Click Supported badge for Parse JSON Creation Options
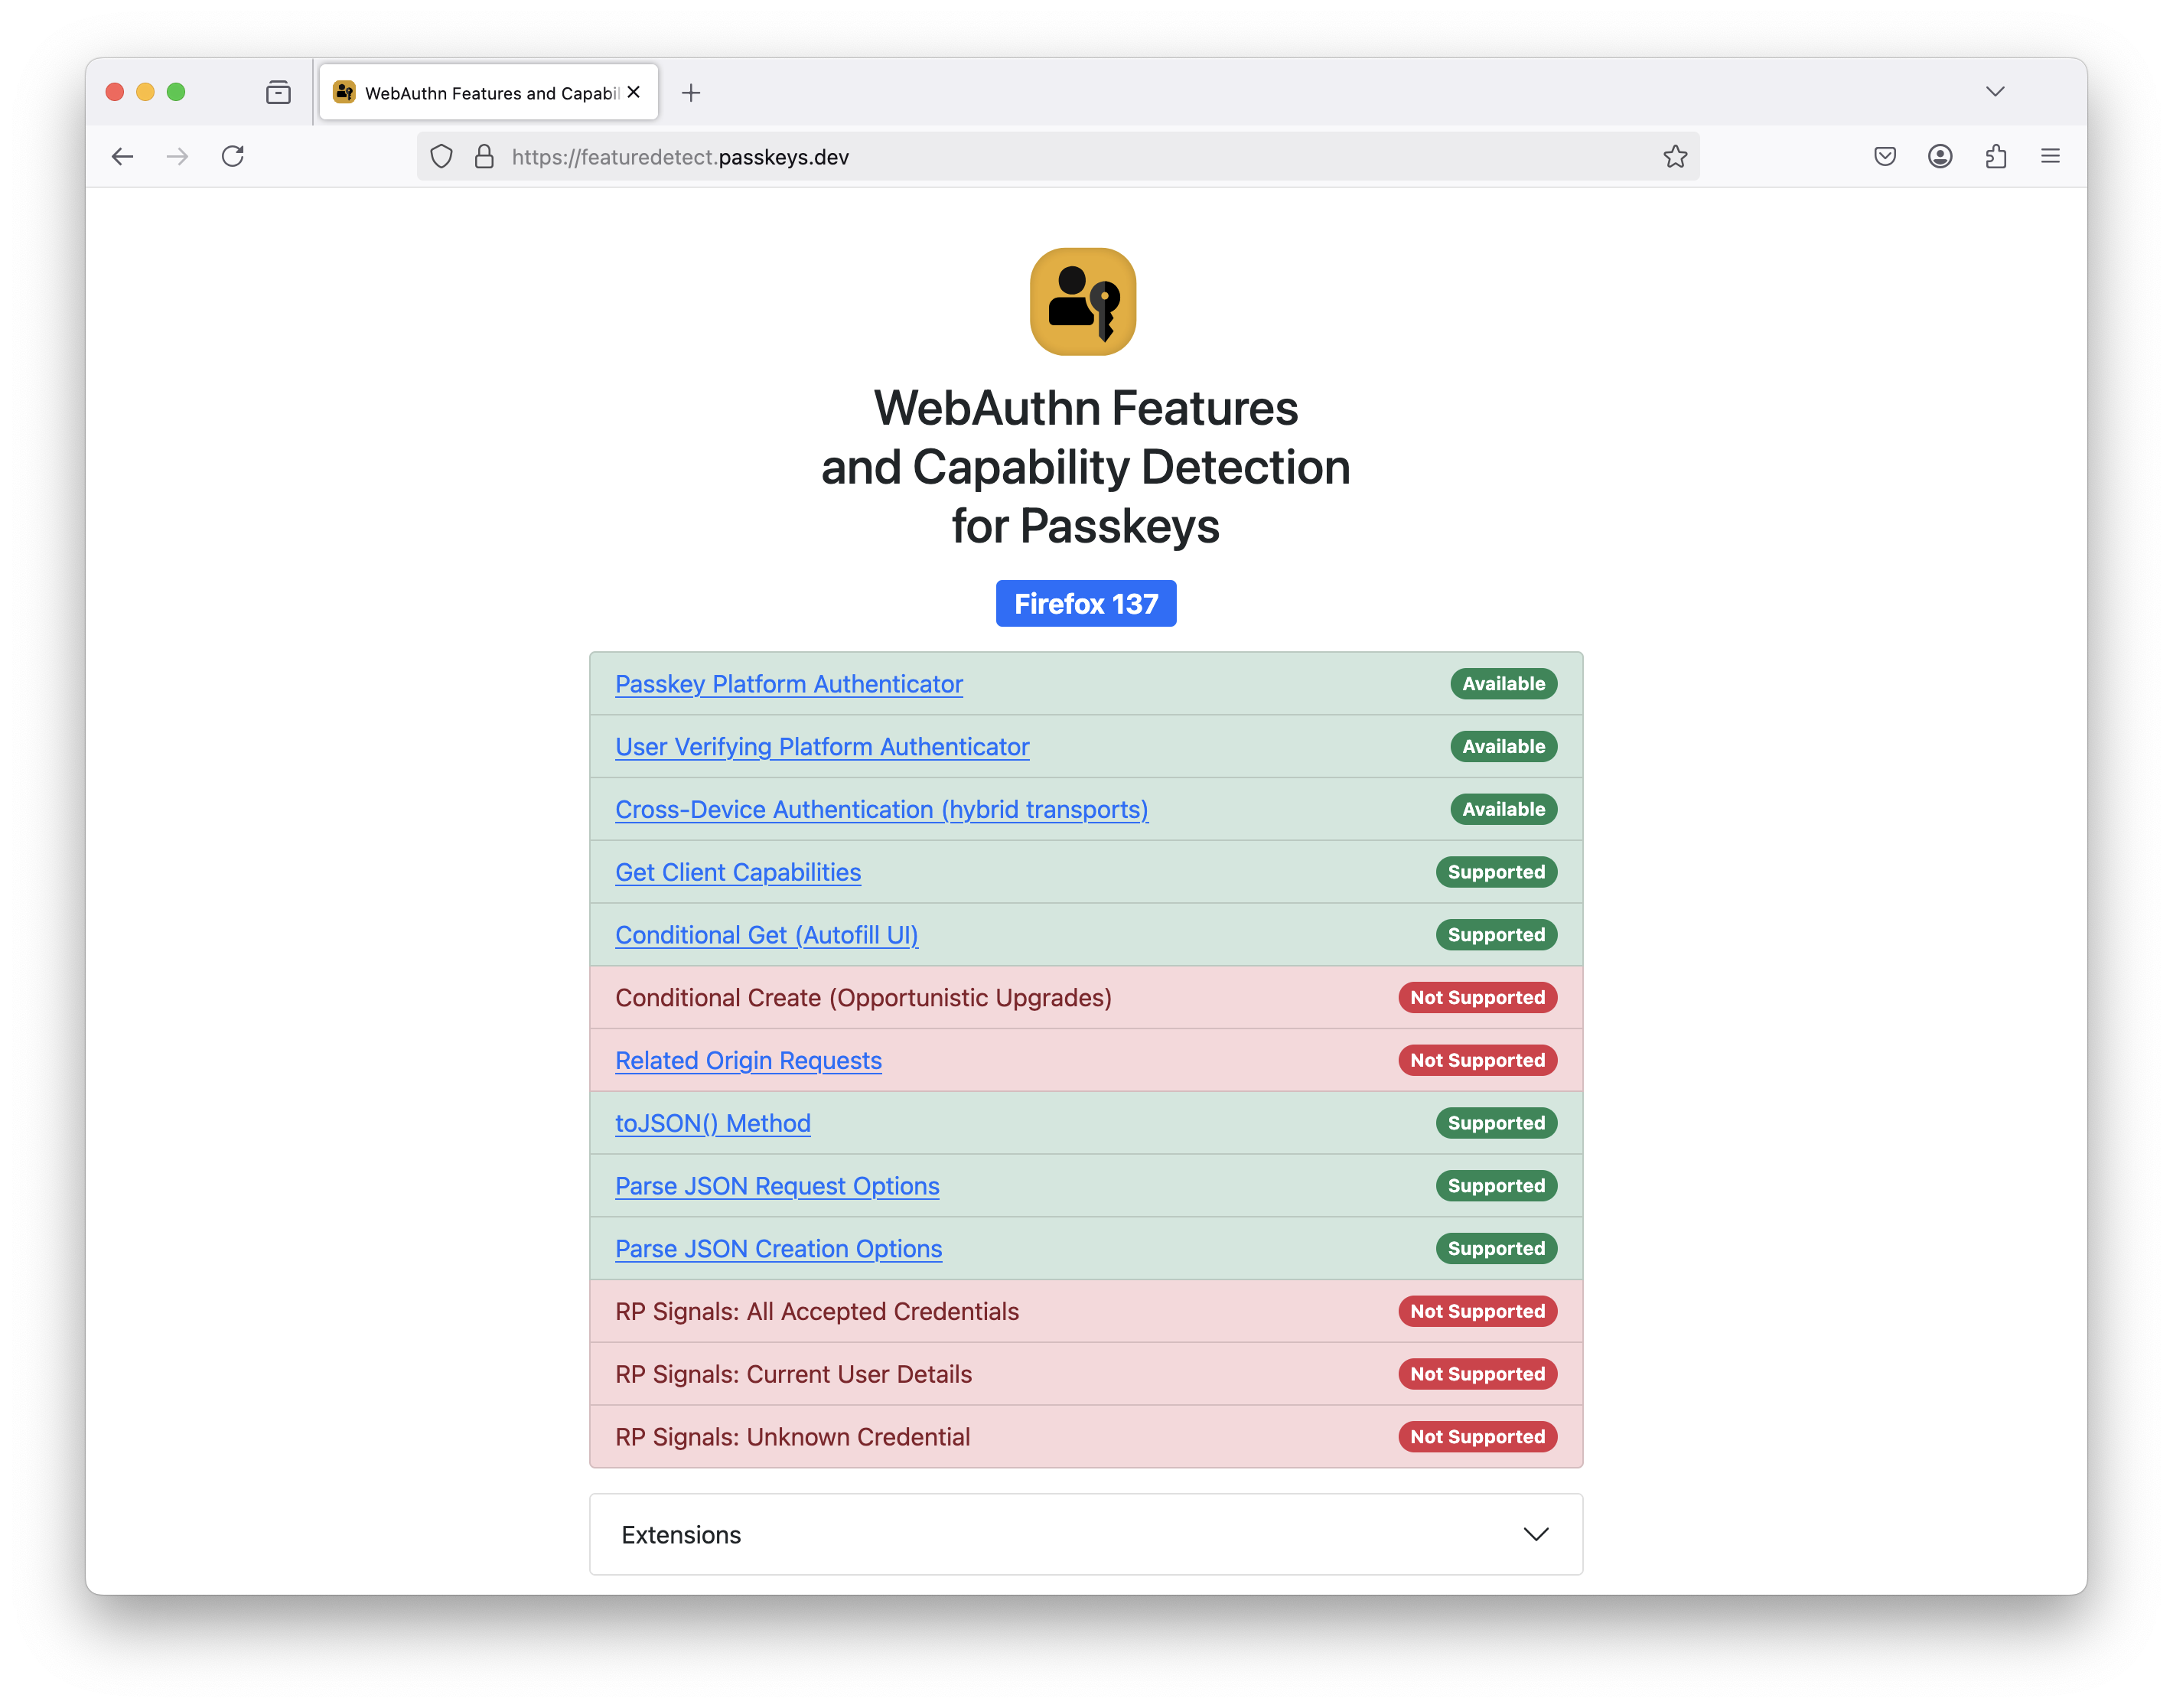 [1496, 1249]
